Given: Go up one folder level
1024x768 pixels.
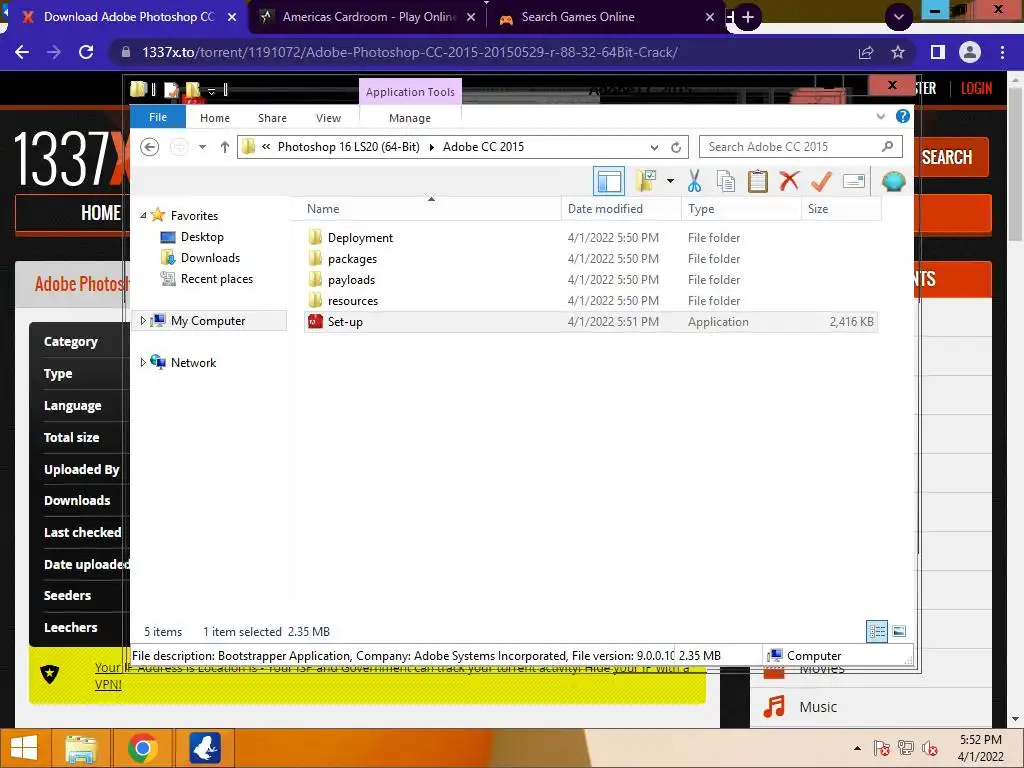Looking at the screenshot, I should (225, 147).
